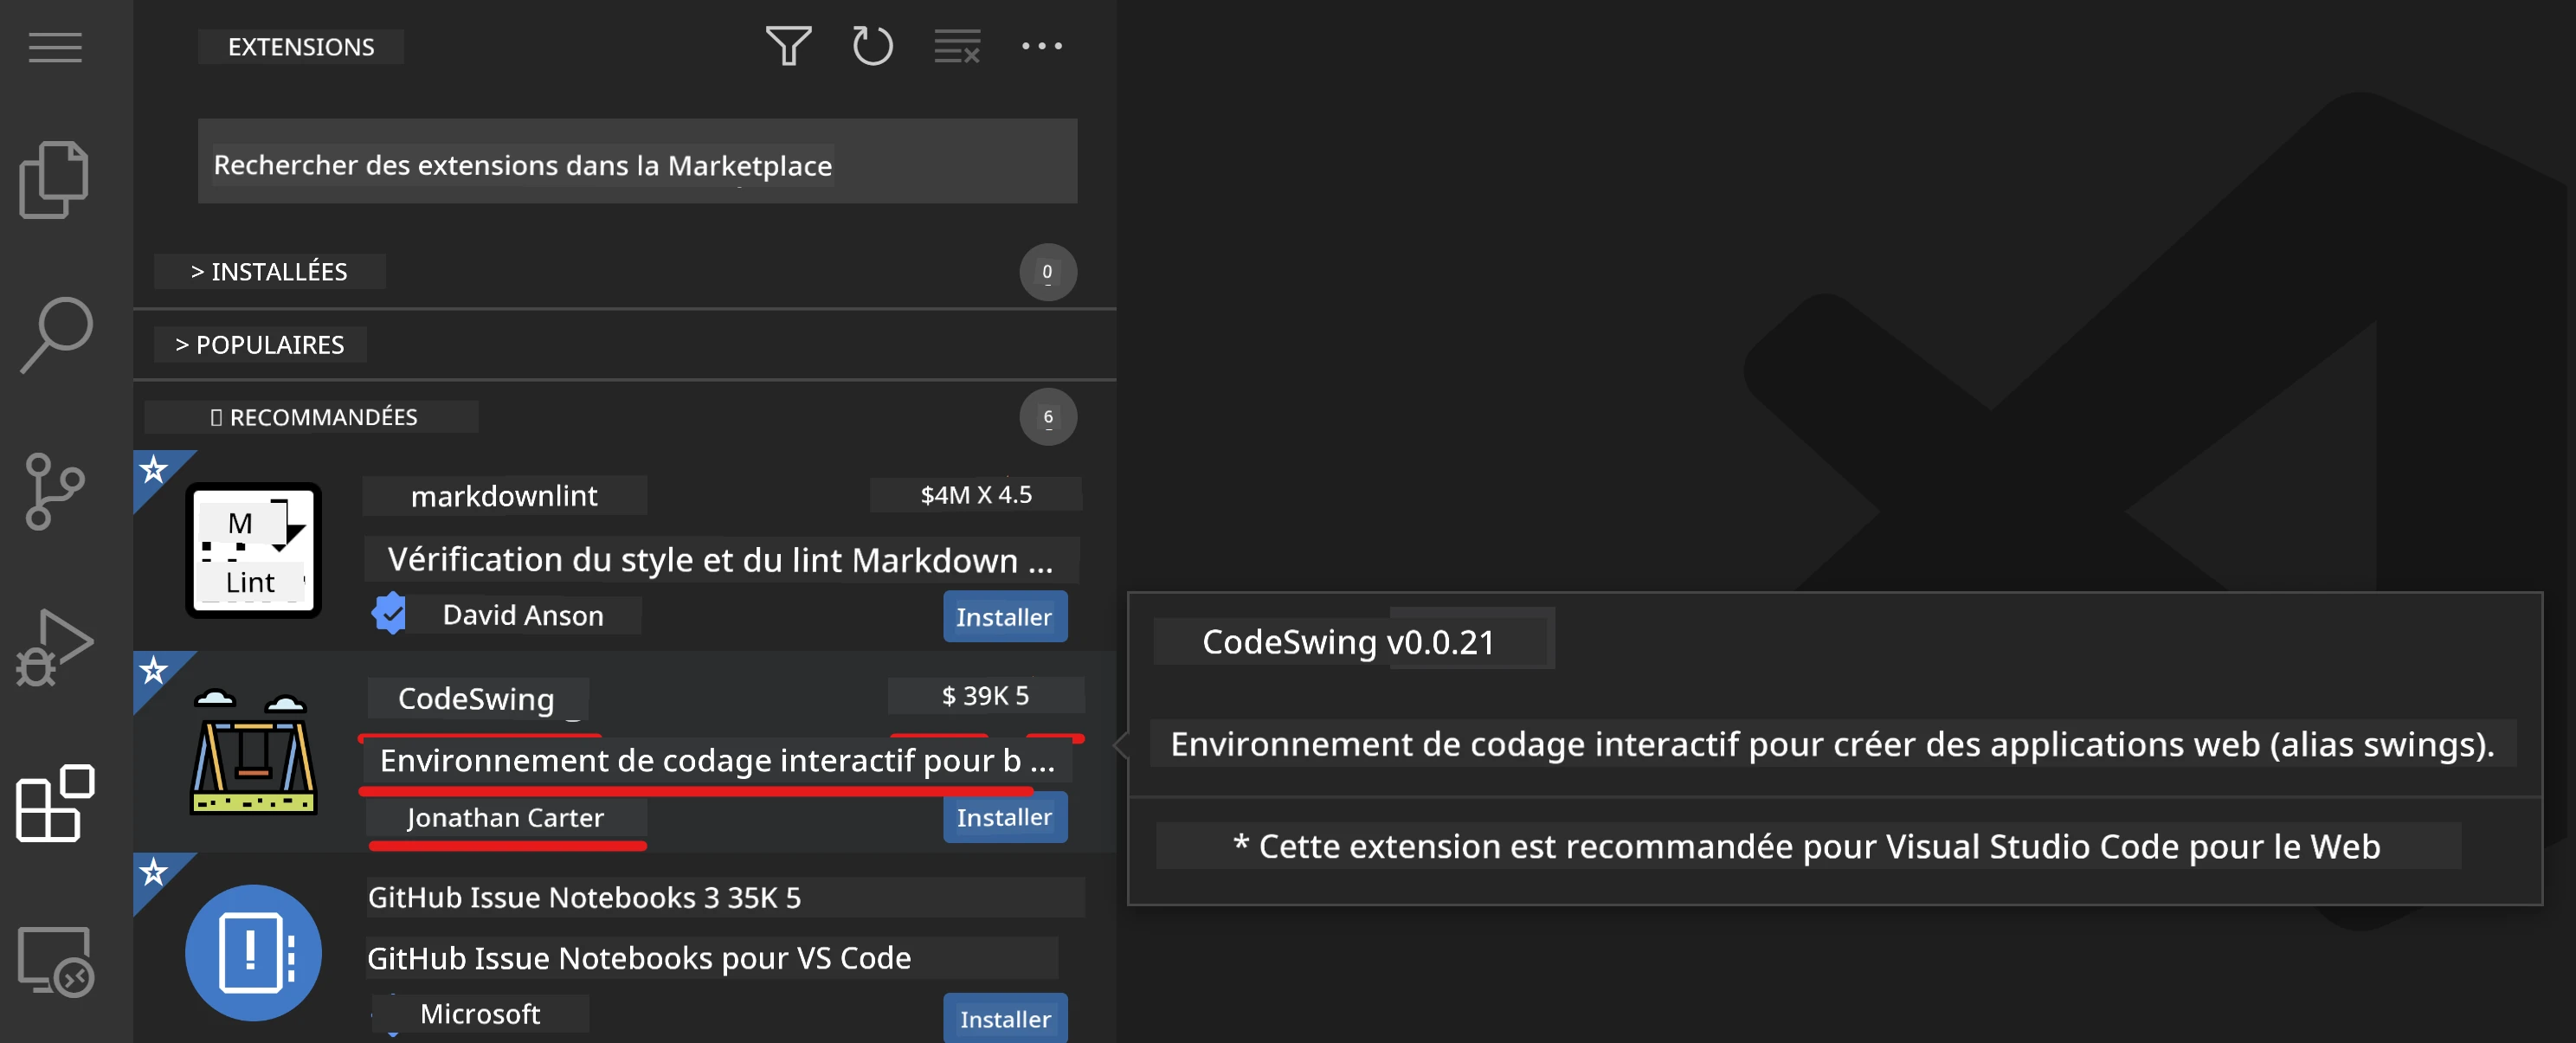Open the hamburger application menu
Image resolution: width=2576 pixels, height=1043 pixels.
55,47
